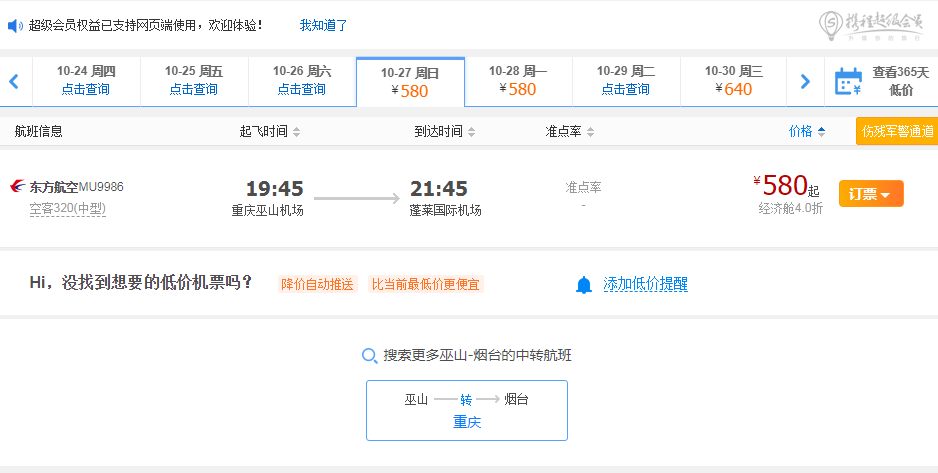Select the 10-28 周一 date tab
This screenshot has width=938, height=473.
point(518,81)
